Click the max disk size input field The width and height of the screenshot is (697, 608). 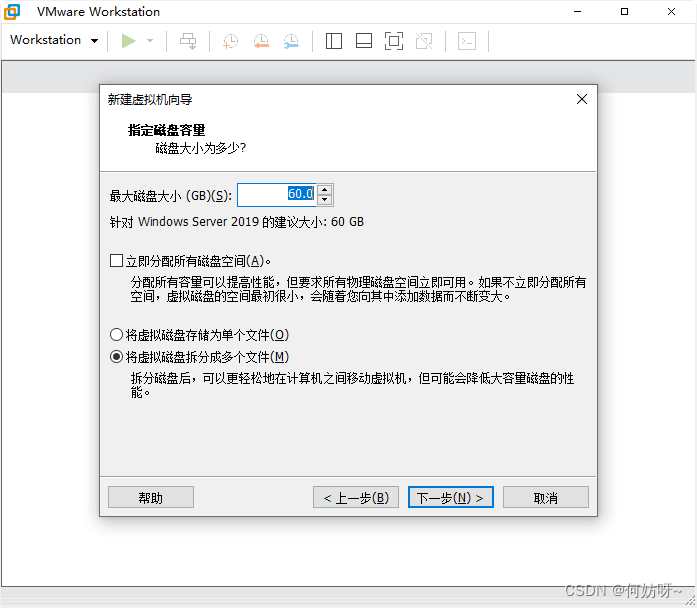(x=276, y=195)
